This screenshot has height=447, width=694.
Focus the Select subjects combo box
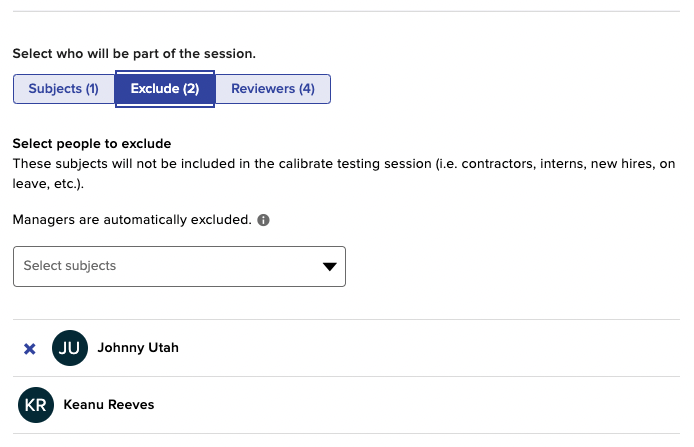179,266
